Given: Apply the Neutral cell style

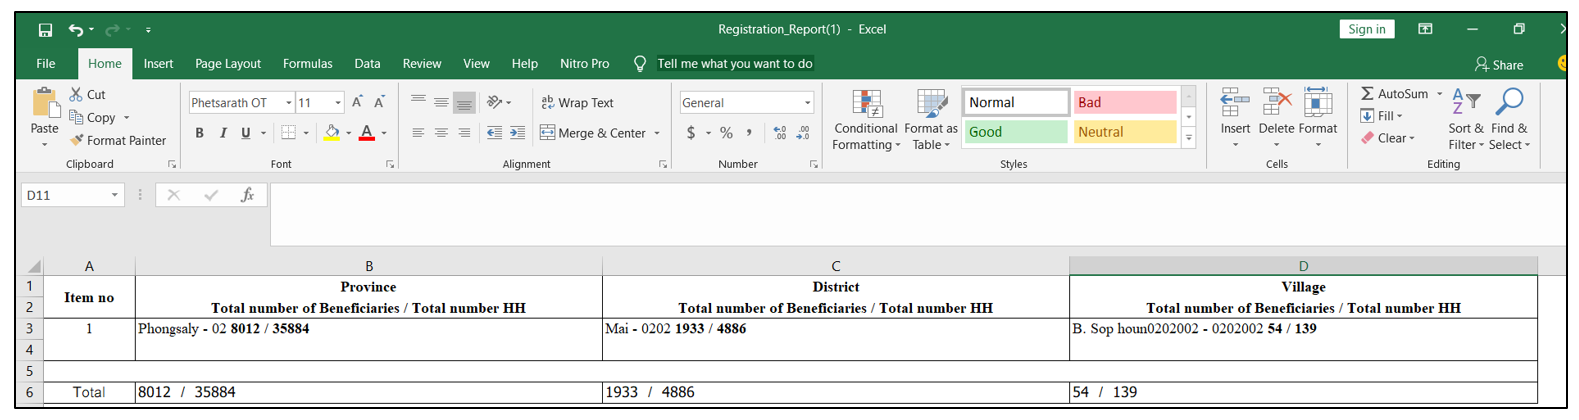Looking at the screenshot, I should (1124, 132).
